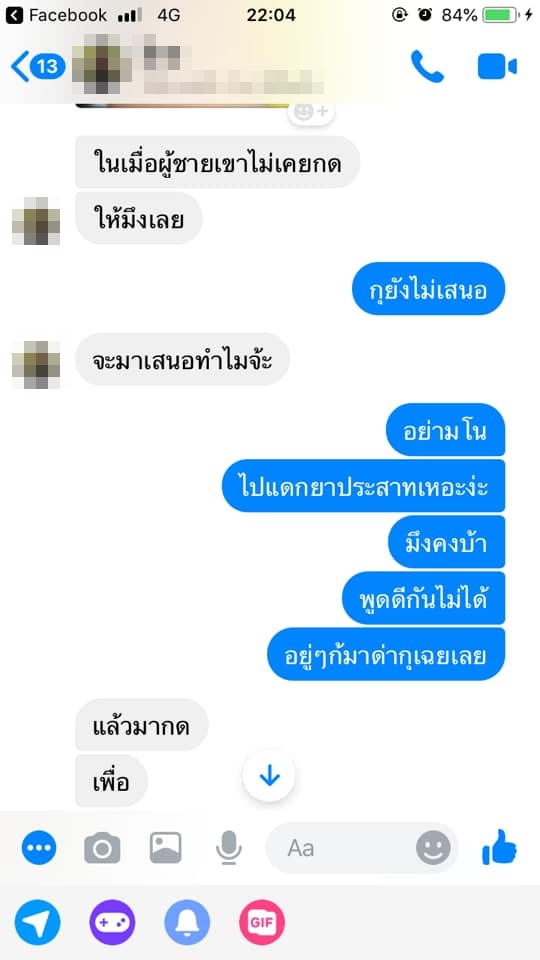The width and height of the screenshot is (540, 960).
Task: Start a video call with the camera icon
Action: [497, 67]
